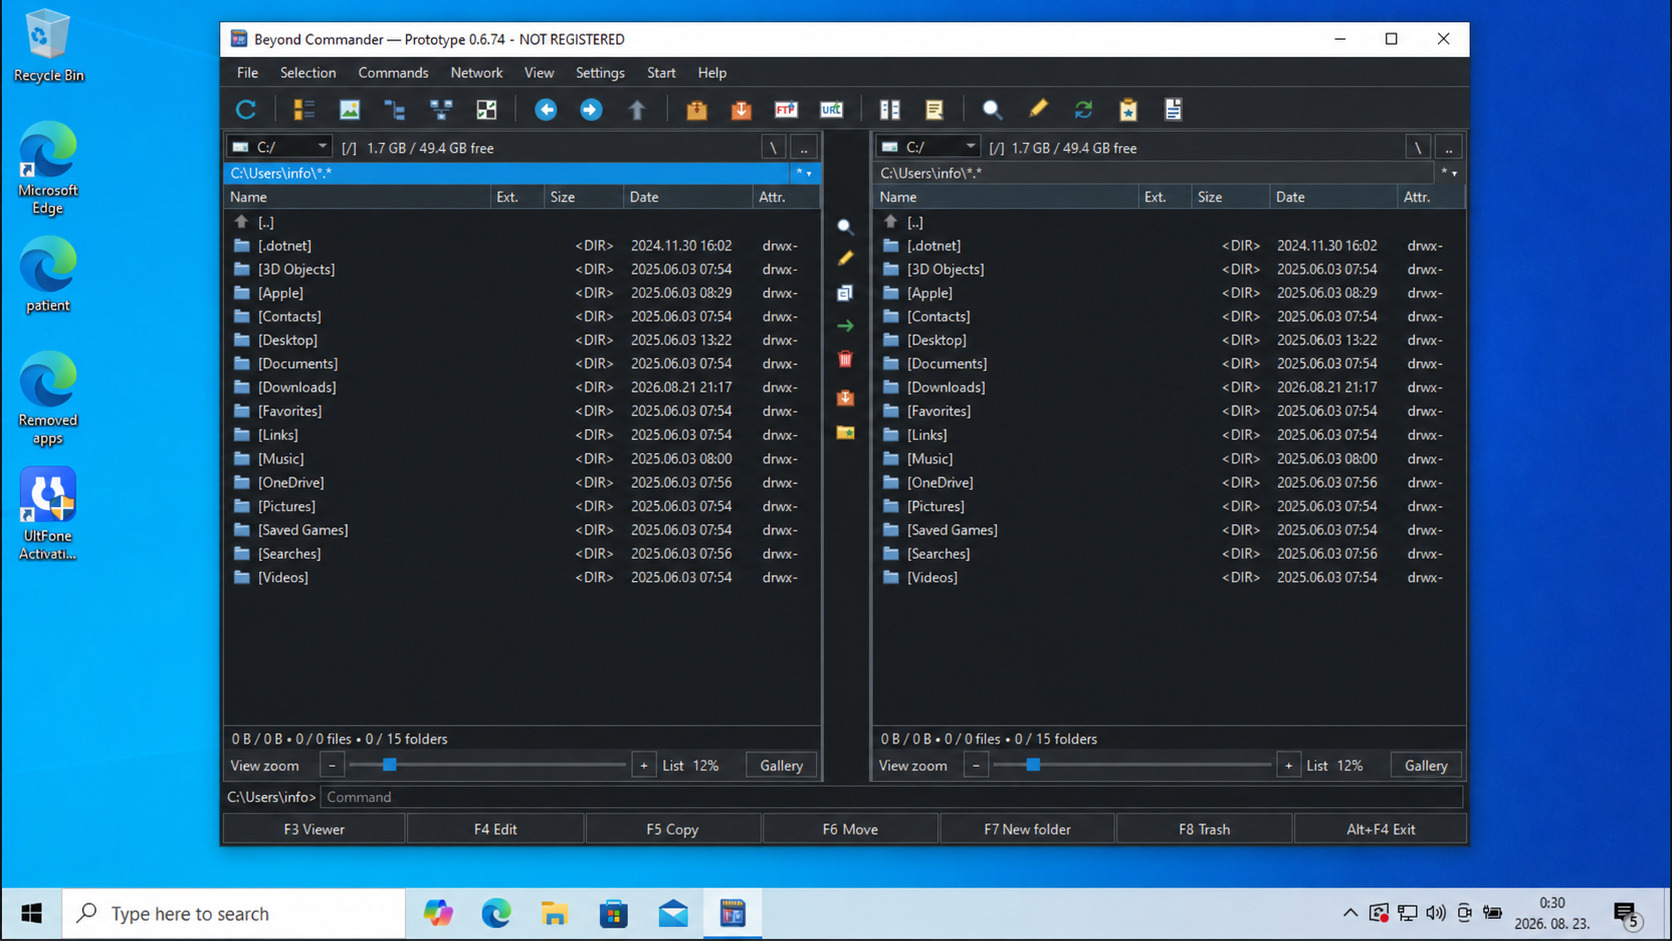Go back with the blue left arrow
Image resolution: width=1672 pixels, height=941 pixels.
[x=545, y=109]
